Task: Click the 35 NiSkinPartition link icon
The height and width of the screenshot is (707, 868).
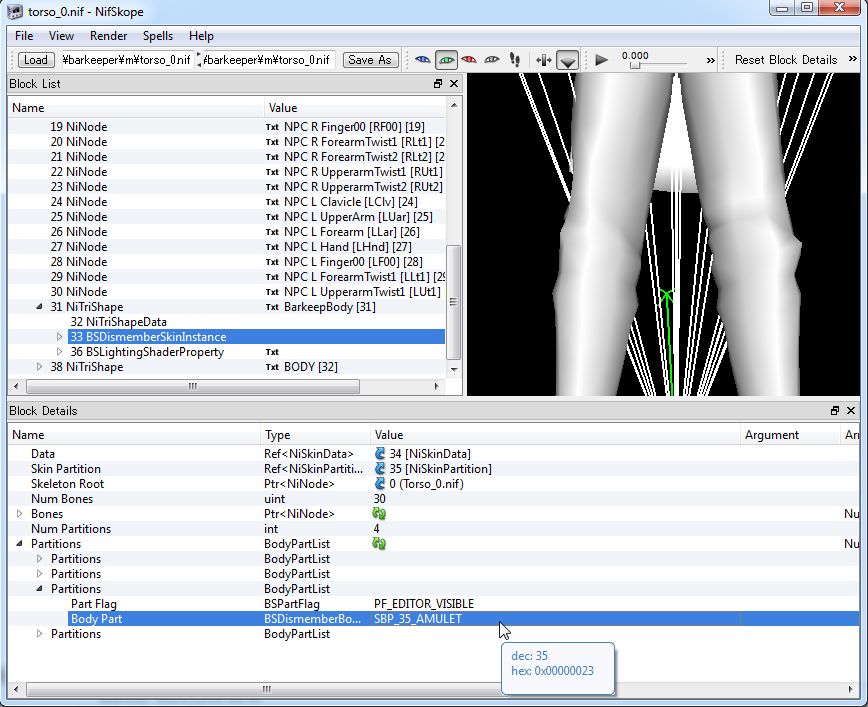Action: (x=380, y=468)
